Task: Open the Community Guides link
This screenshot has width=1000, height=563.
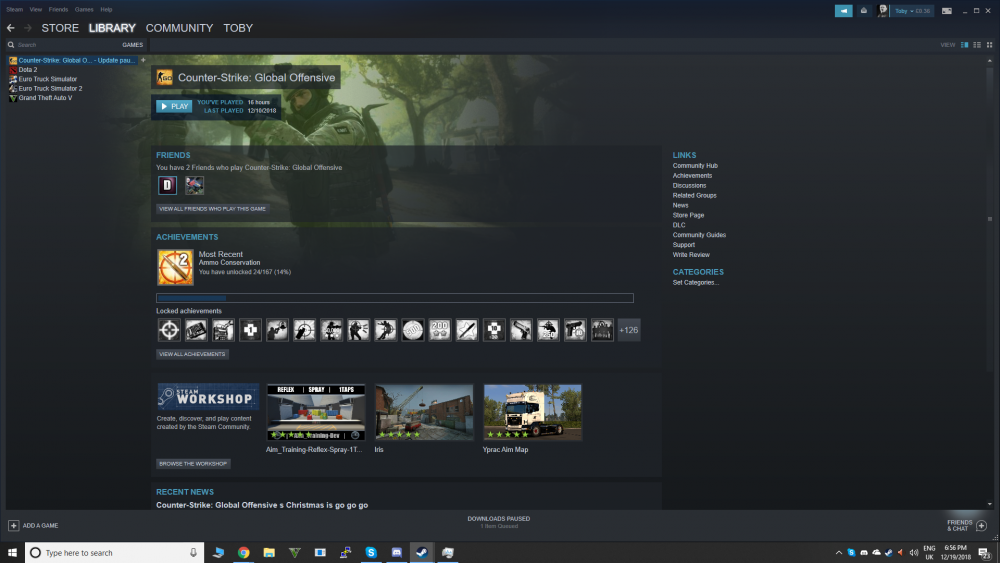Action: (x=699, y=235)
